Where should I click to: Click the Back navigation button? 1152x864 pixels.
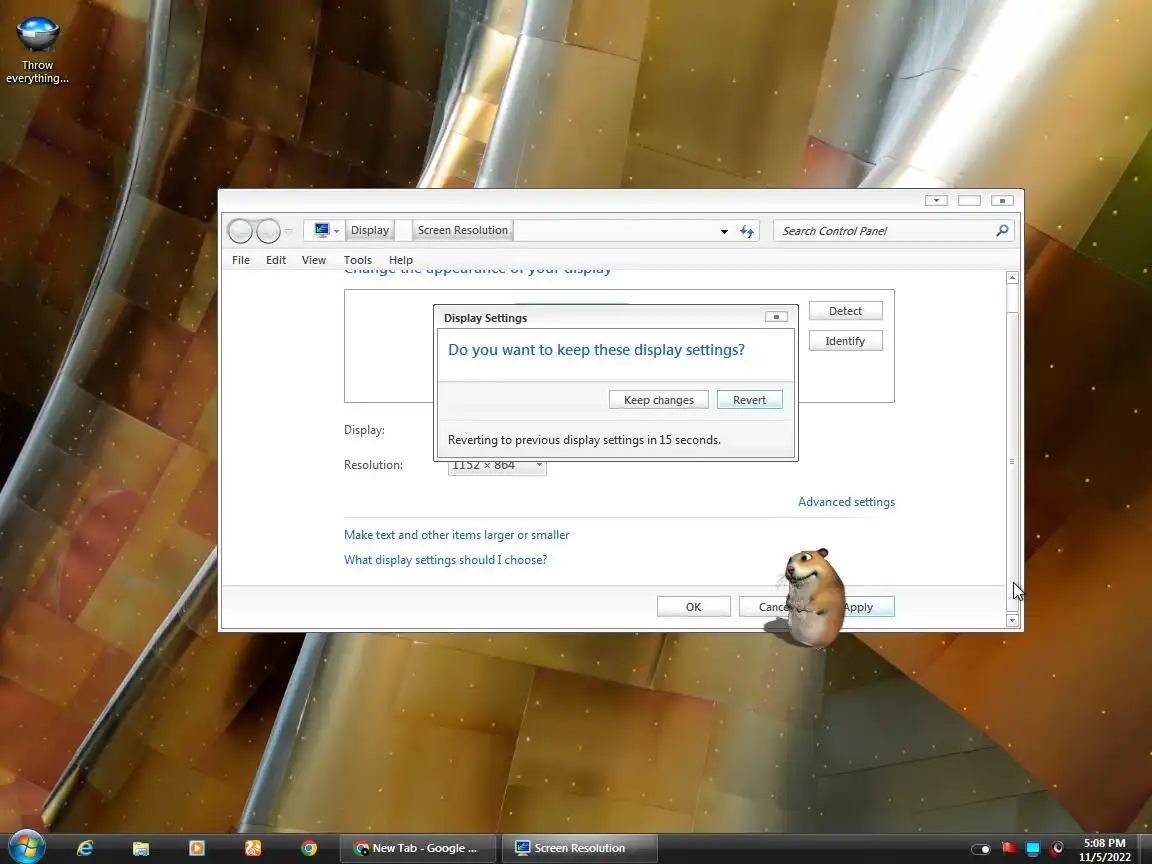click(240, 231)
